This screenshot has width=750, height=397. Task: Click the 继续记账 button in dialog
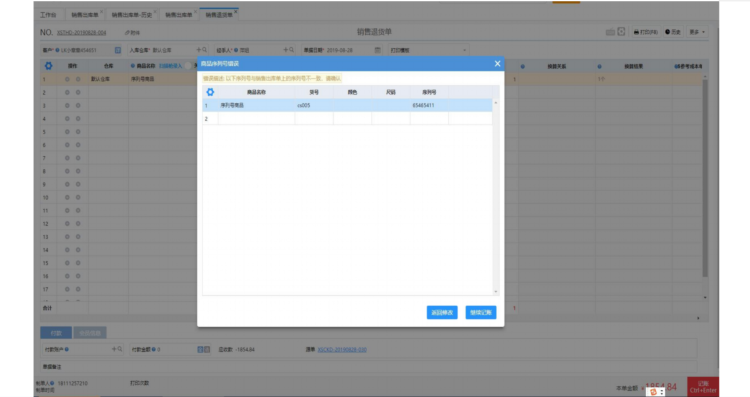[481, 312]
